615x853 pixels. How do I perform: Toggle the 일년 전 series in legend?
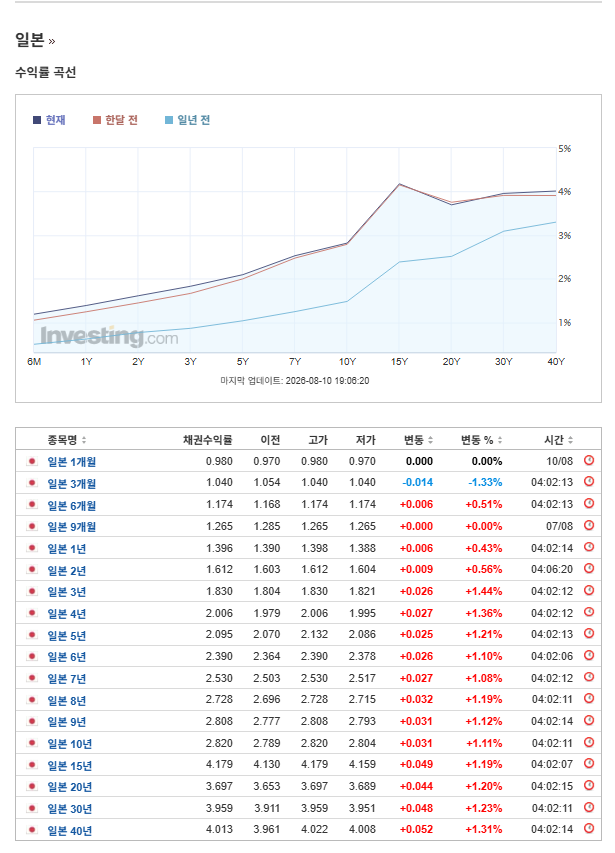(x=188, y=120)
